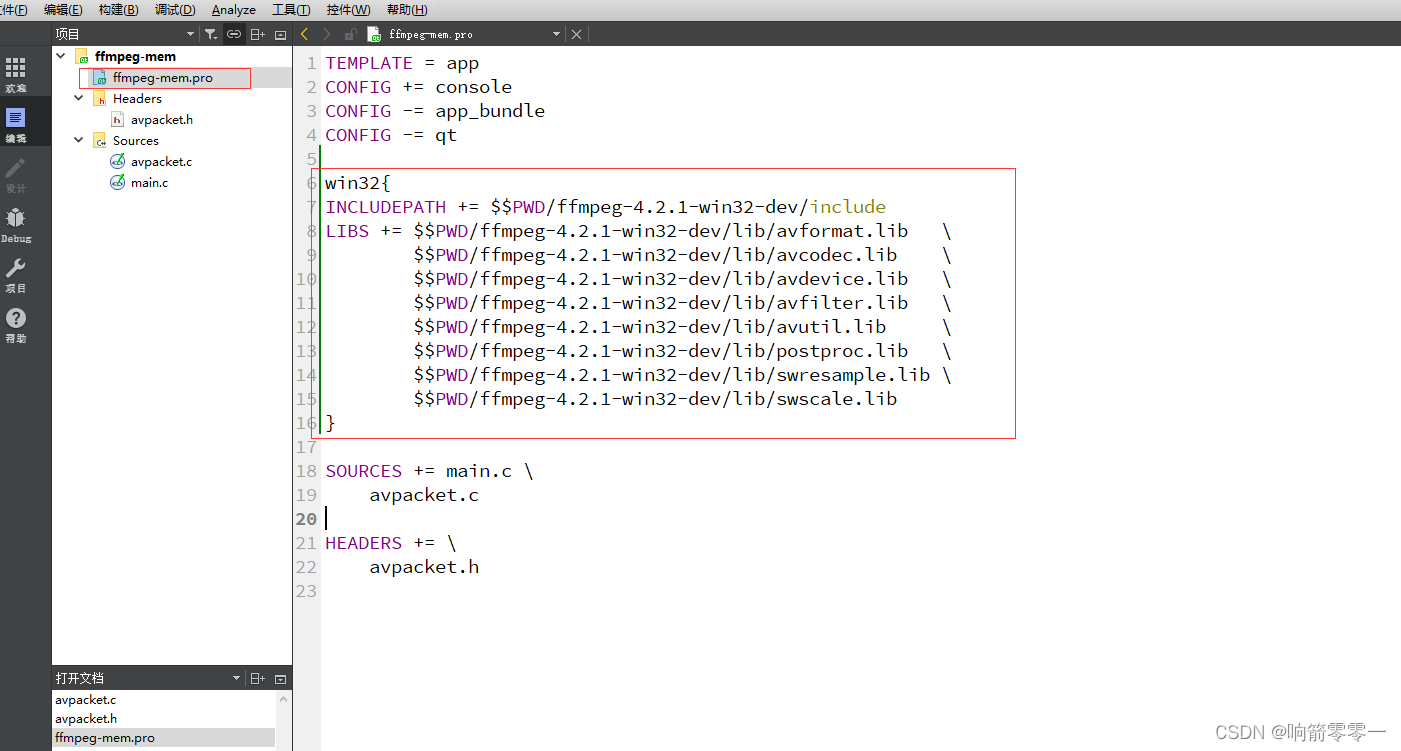The width and height of the screenshot is (1401, 751).
Task: Split the Projects panel view
Action: (x=257, y=34)
